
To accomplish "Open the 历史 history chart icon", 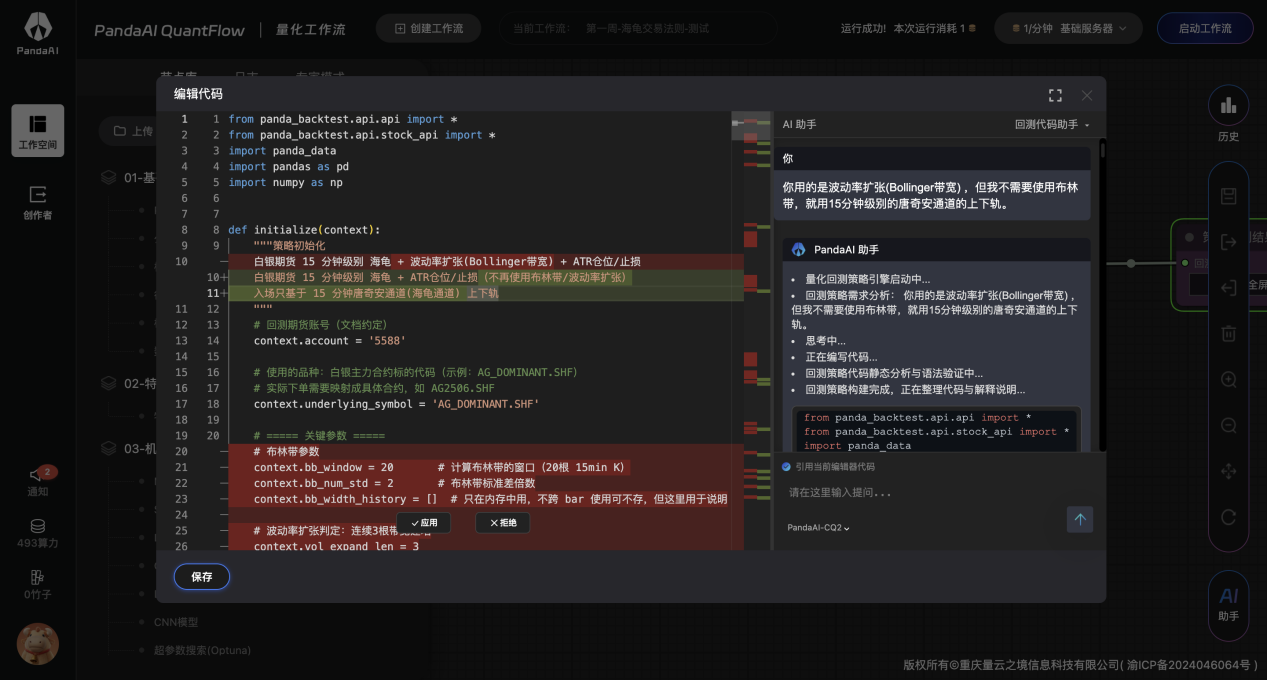I will 1228,104.
